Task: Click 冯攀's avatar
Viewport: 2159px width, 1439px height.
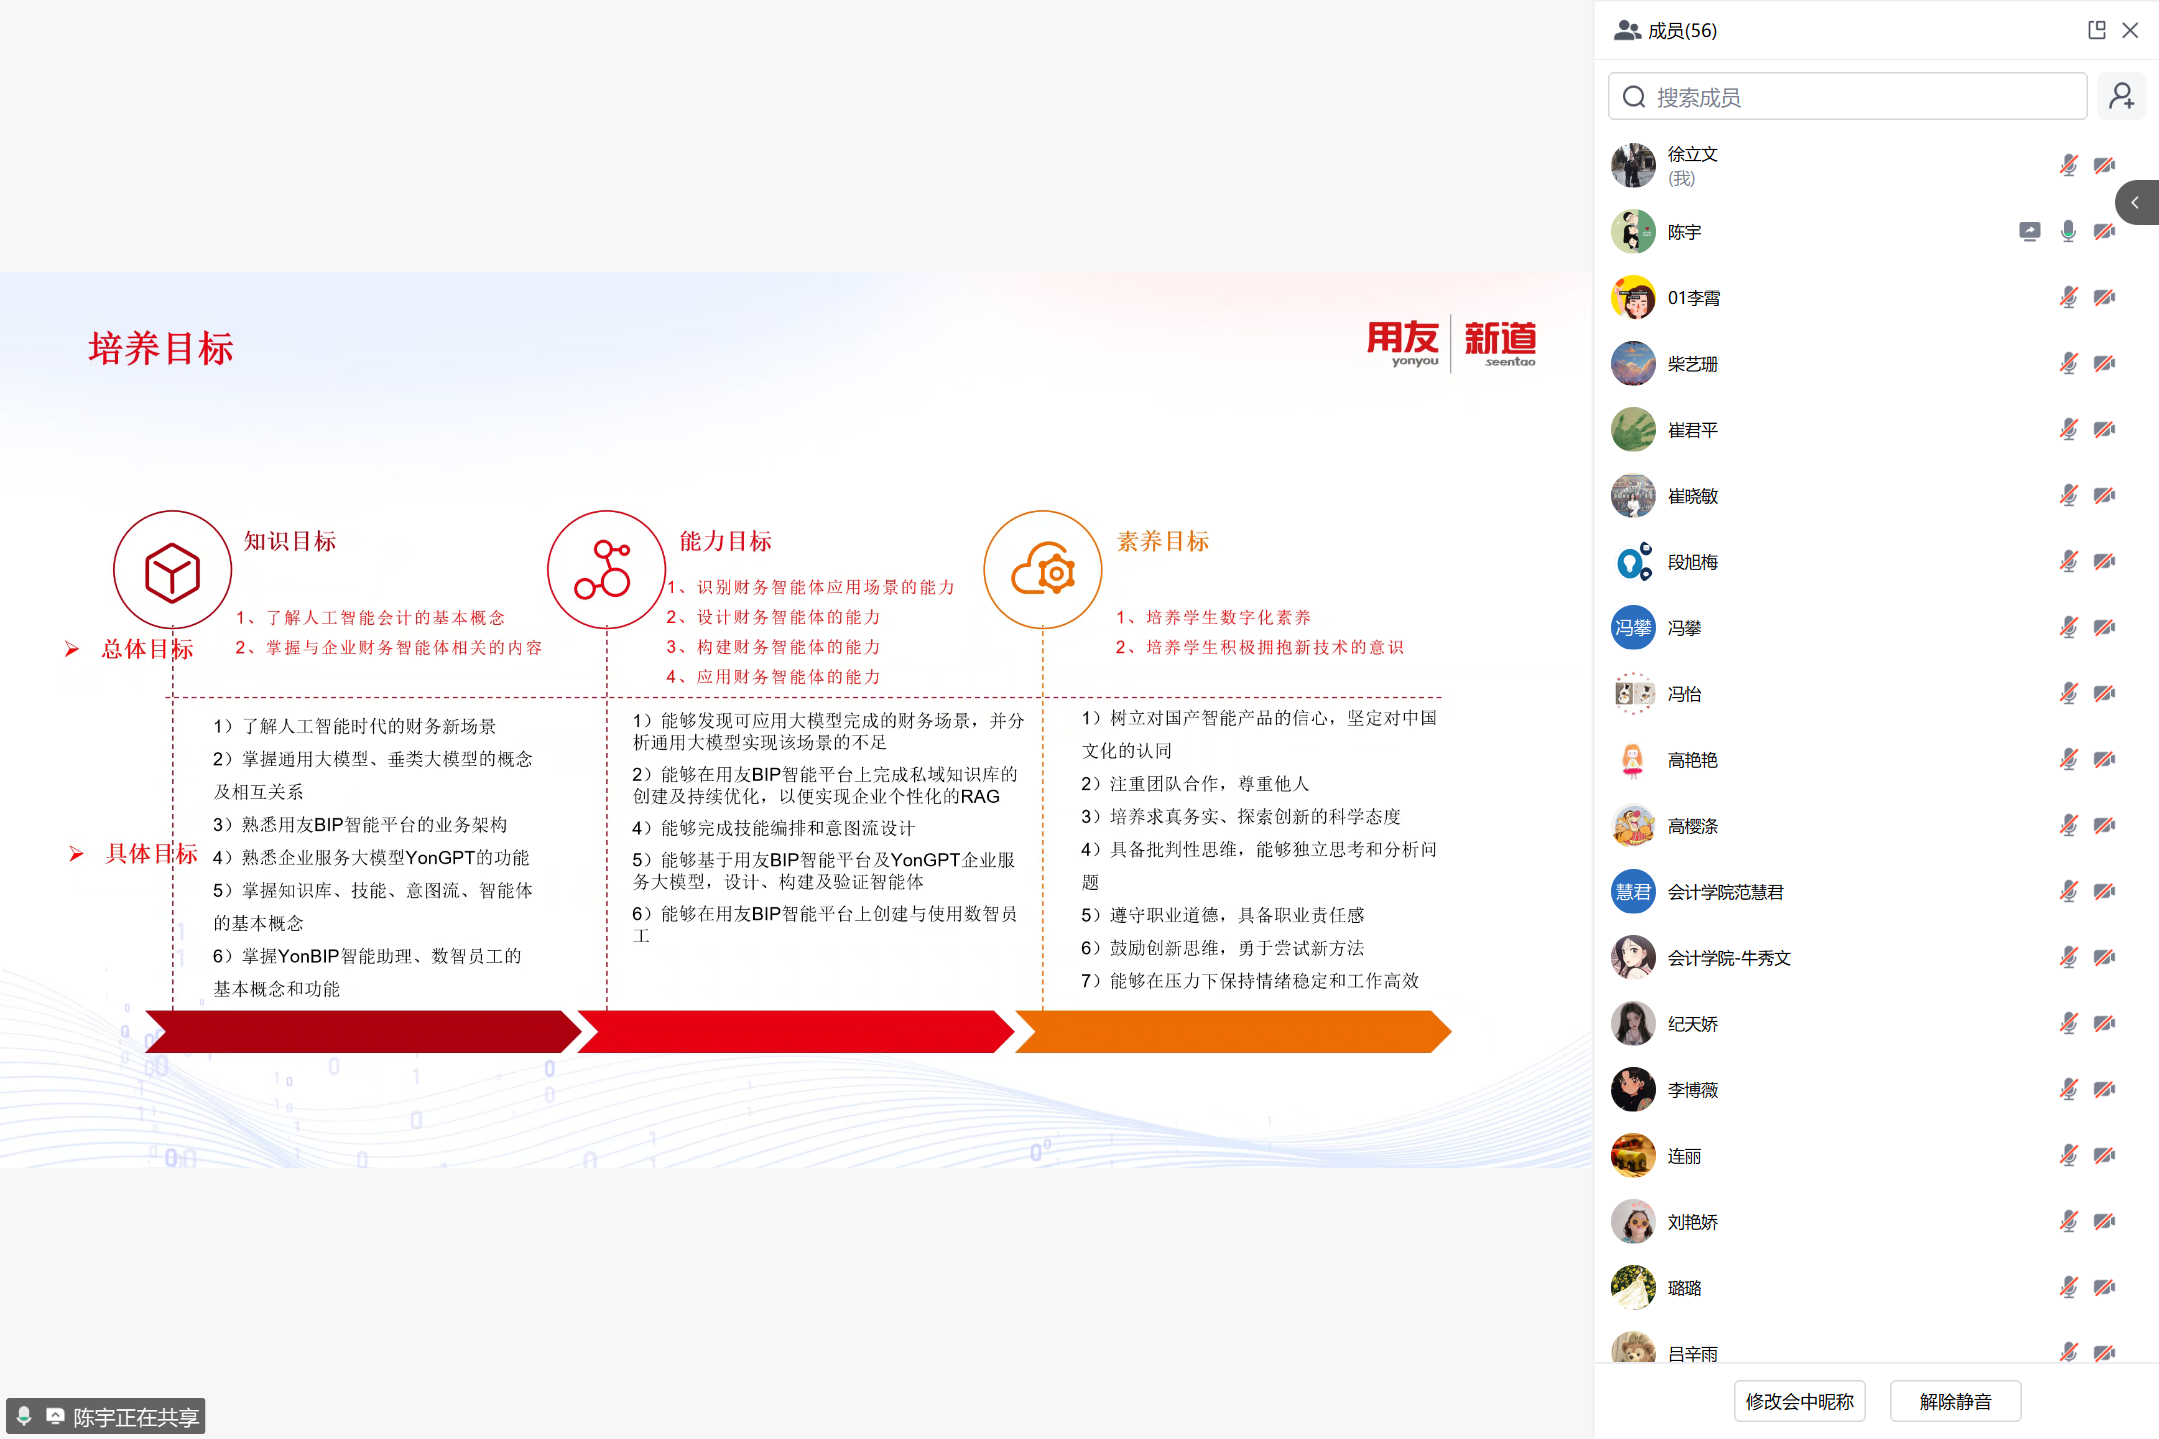Action: click(1633, 628)
